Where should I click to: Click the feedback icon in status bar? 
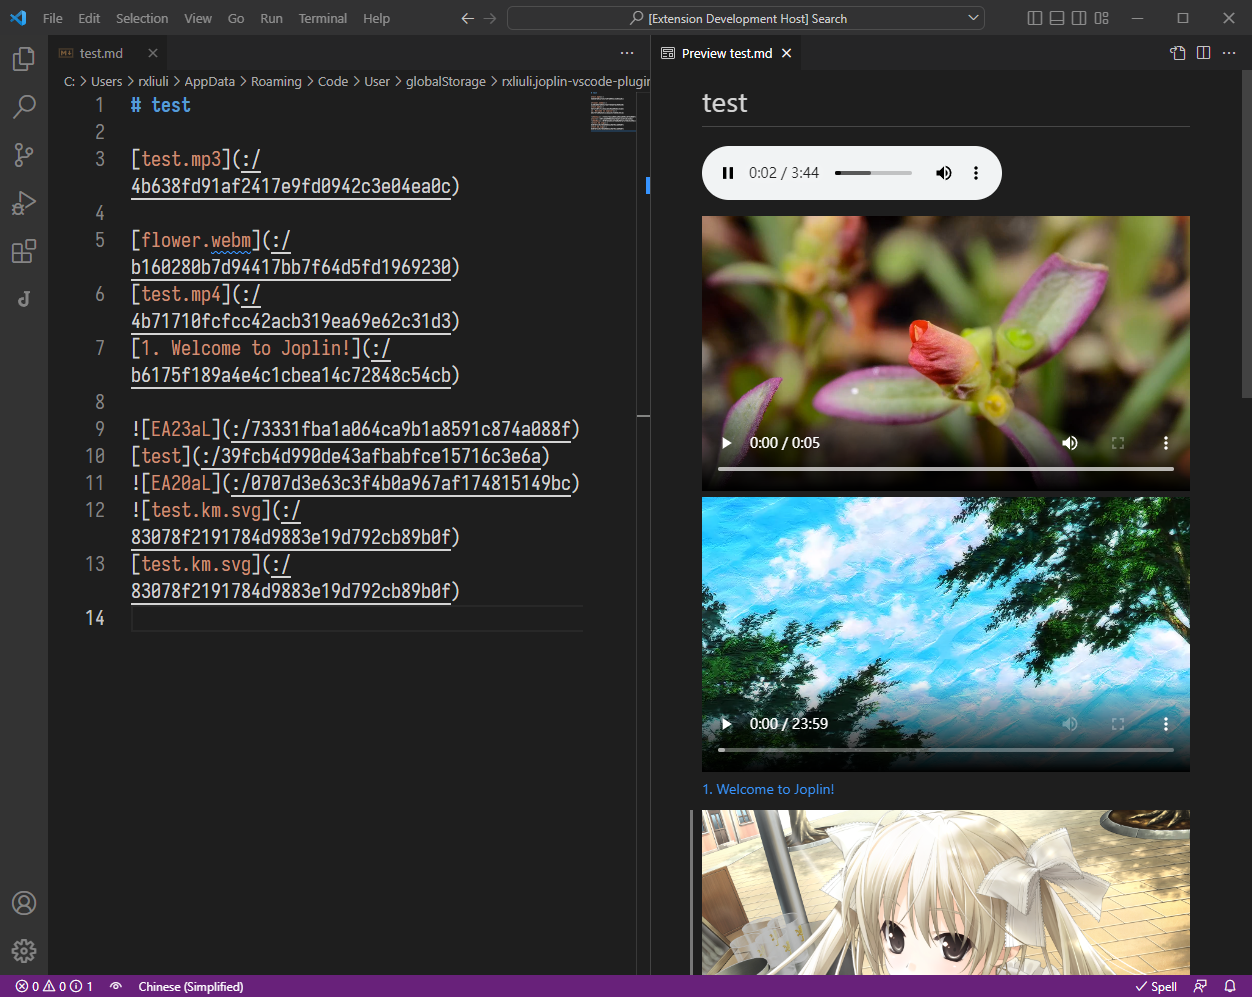(x=1201, y=986)
